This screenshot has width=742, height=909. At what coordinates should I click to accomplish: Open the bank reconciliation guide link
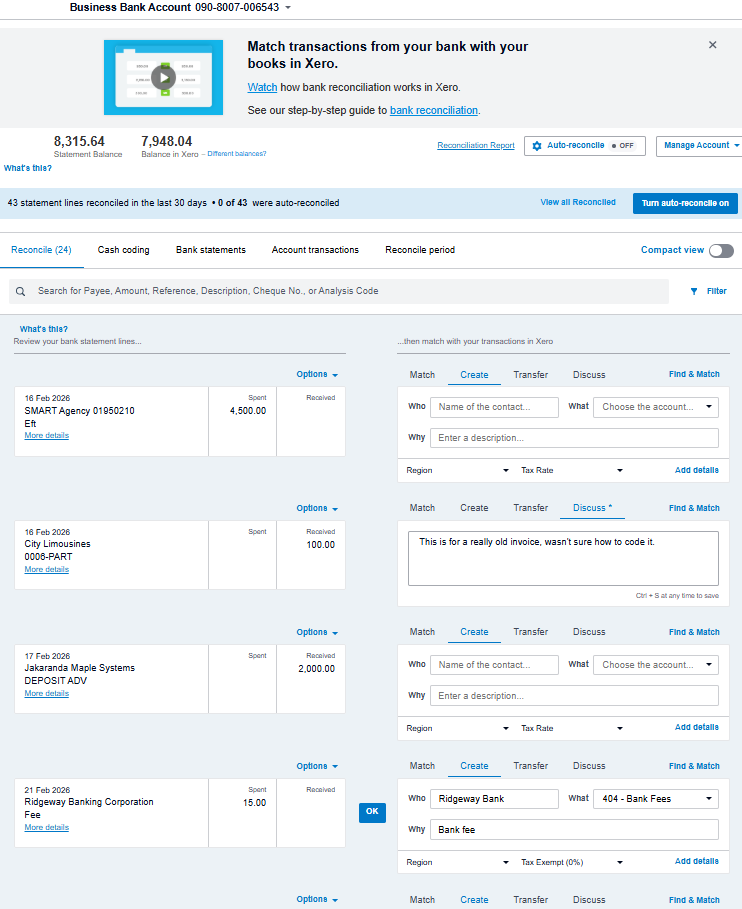[434, 110]
